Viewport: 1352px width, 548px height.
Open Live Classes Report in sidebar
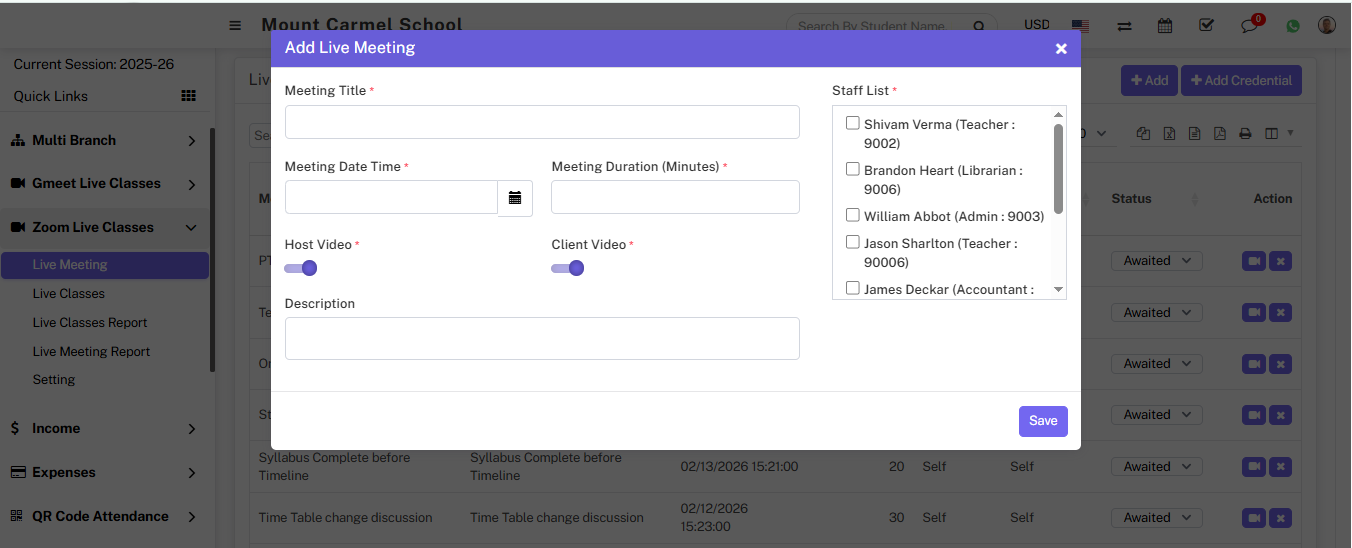pyautogui.click(x=90, y=323)
